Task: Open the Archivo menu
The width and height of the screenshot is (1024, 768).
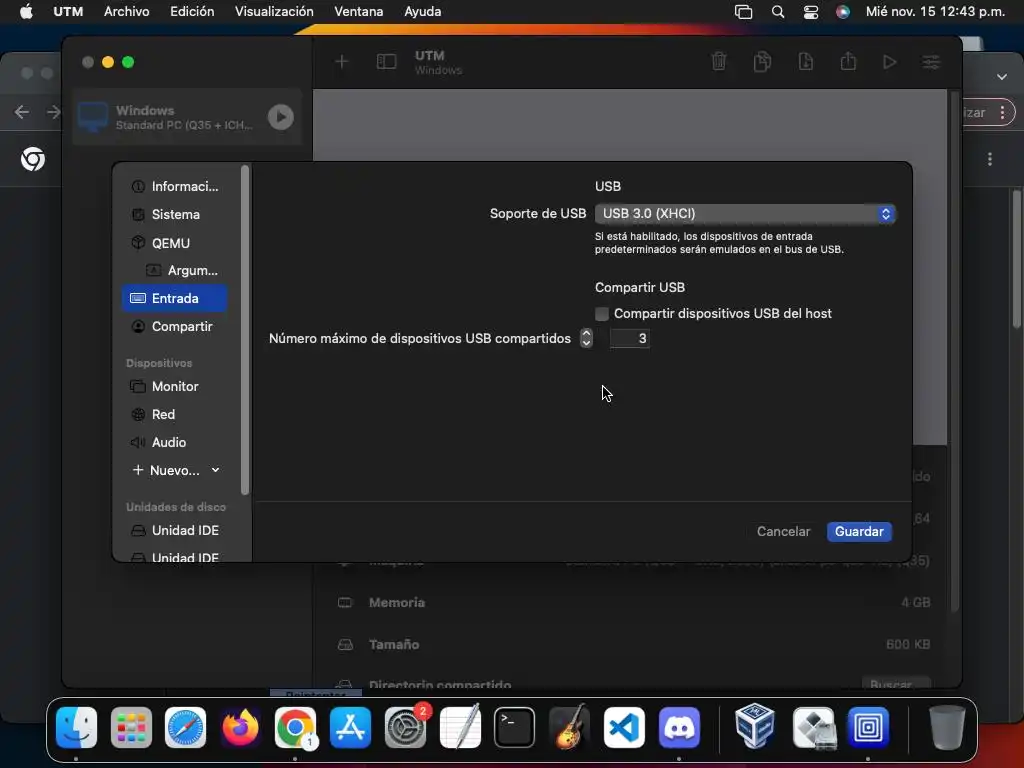Action: (x=127, y=12)
